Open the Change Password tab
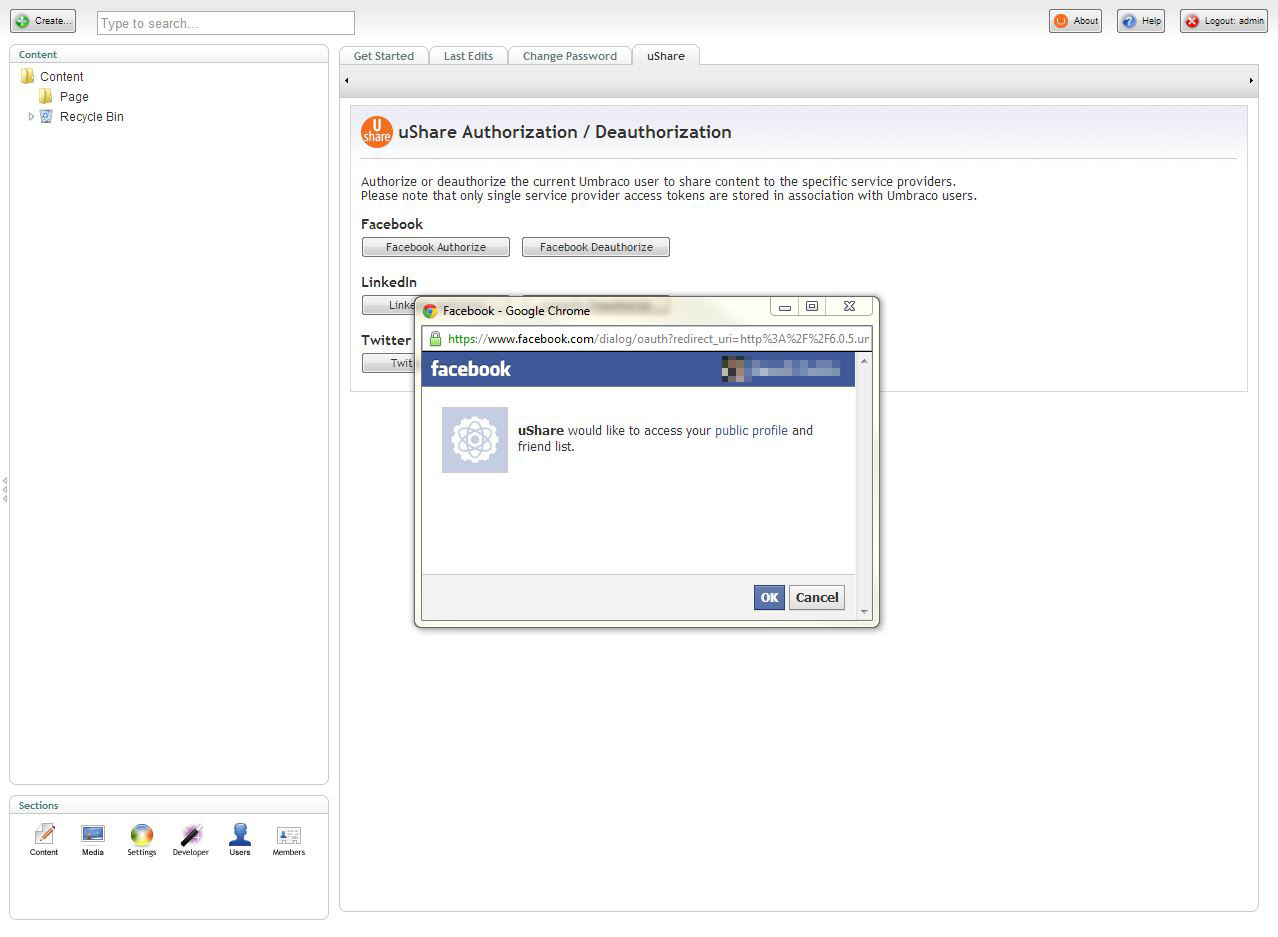 [x=570, y=56]
